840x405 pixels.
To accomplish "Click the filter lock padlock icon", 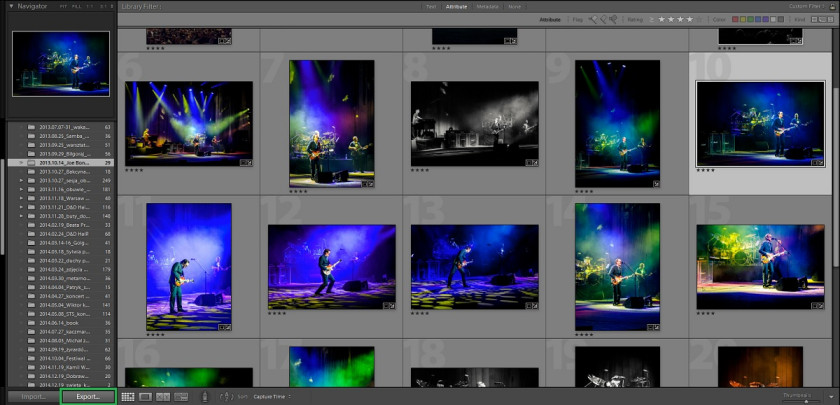I will pyautogui.click(x=832, y=6).
